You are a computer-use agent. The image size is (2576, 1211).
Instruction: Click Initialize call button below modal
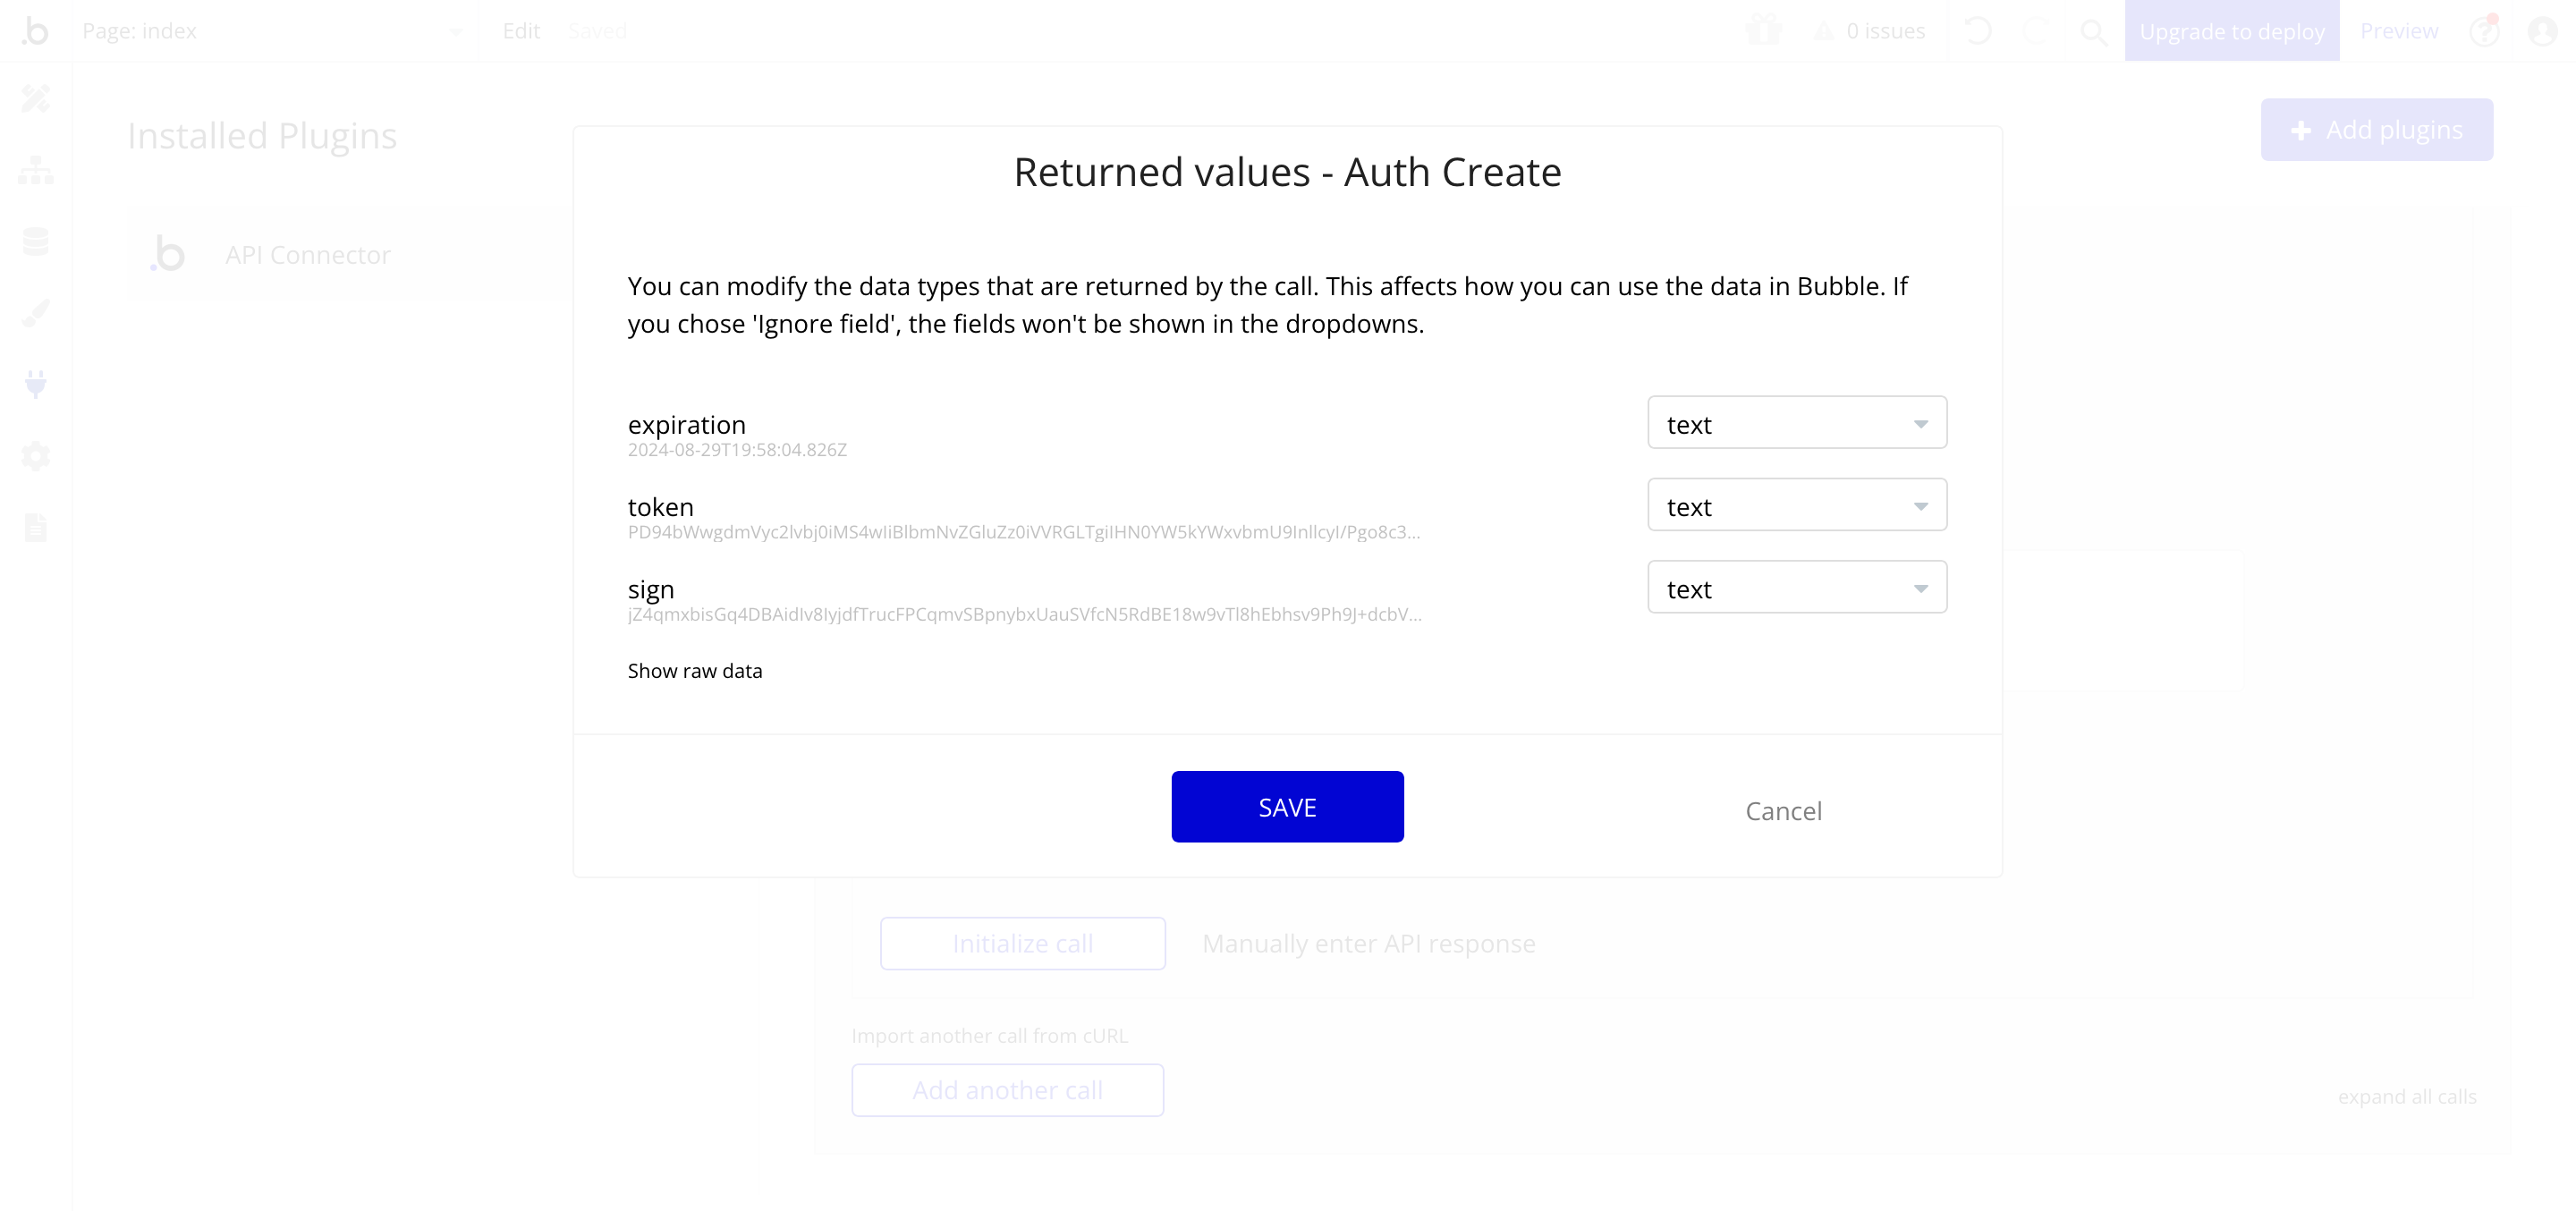click(1023, 944)
